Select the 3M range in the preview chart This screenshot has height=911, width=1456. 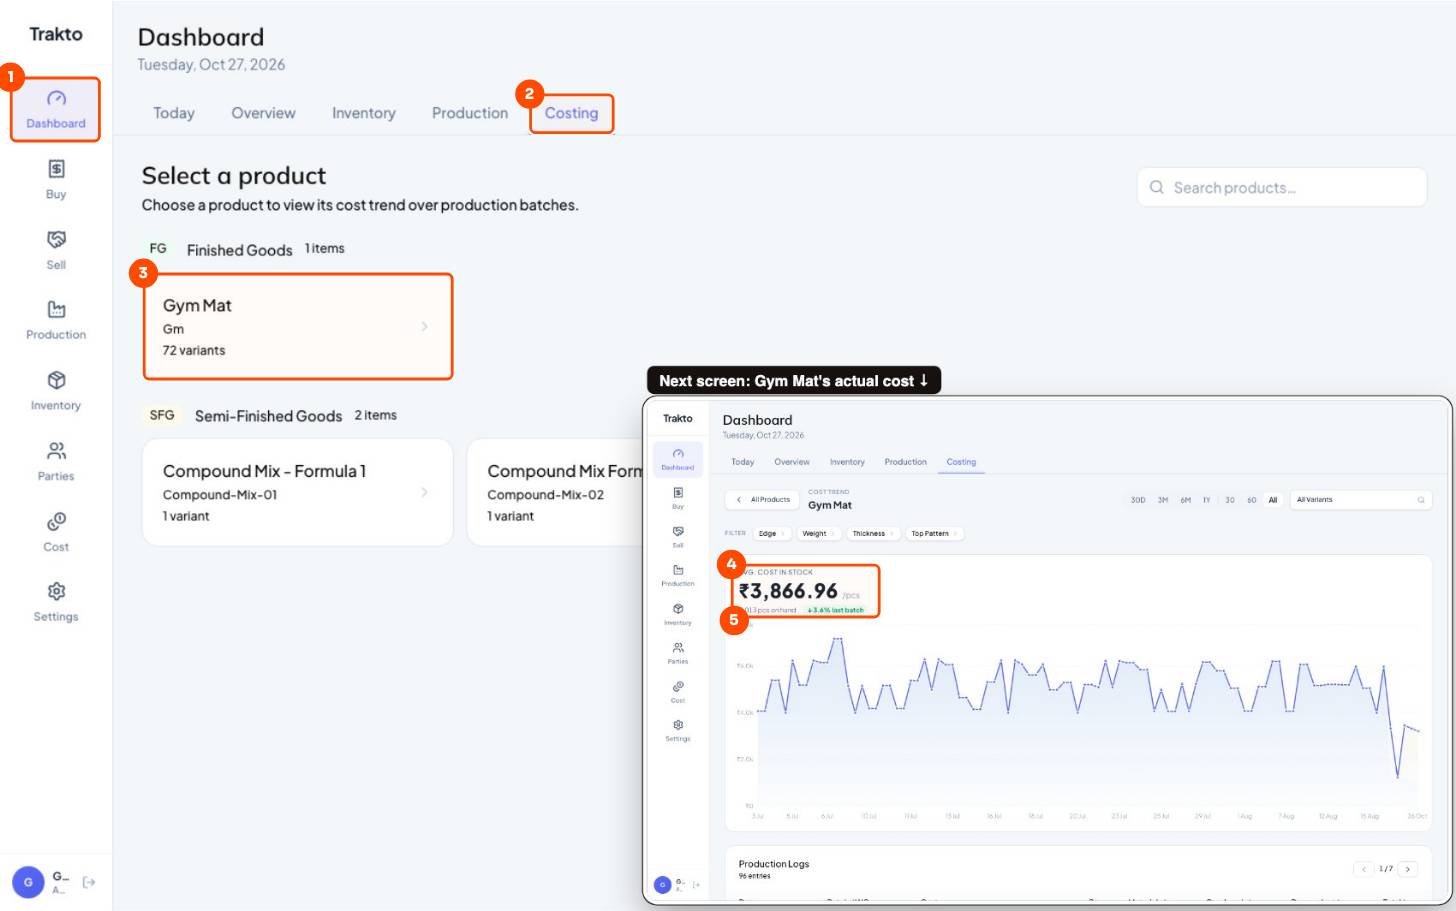(x=1163, y=500)
